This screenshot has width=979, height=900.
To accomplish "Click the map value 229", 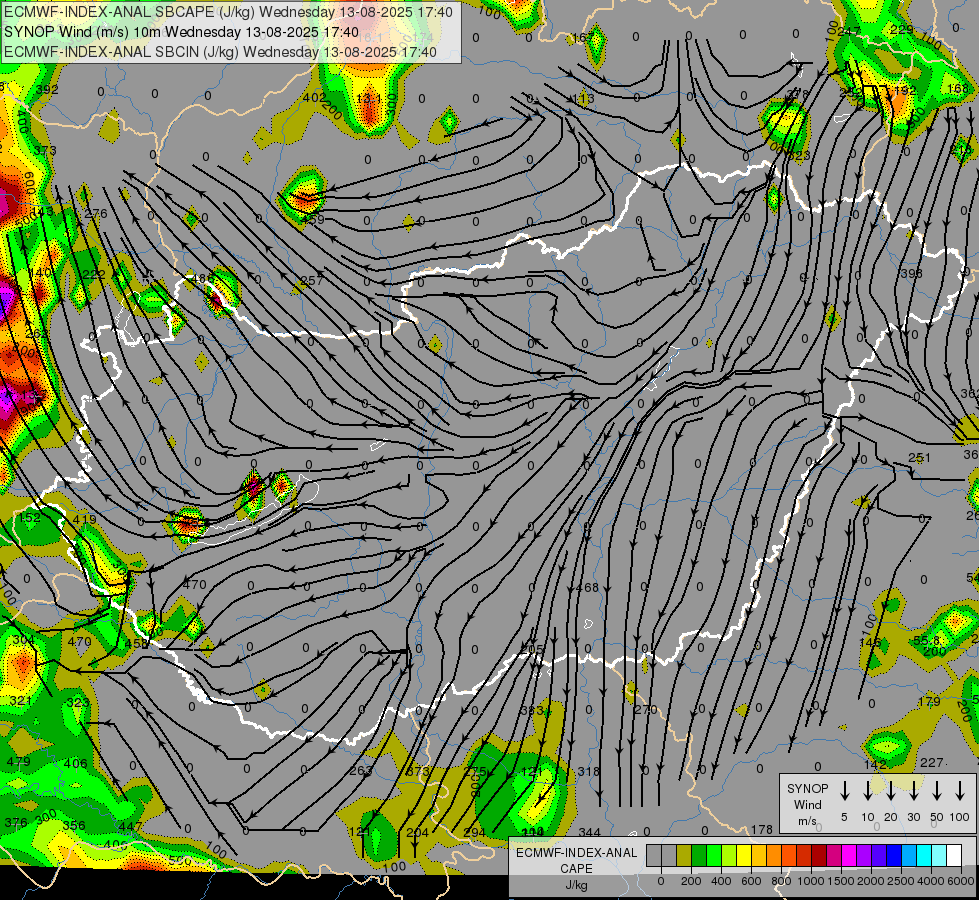I will point(901,29).
